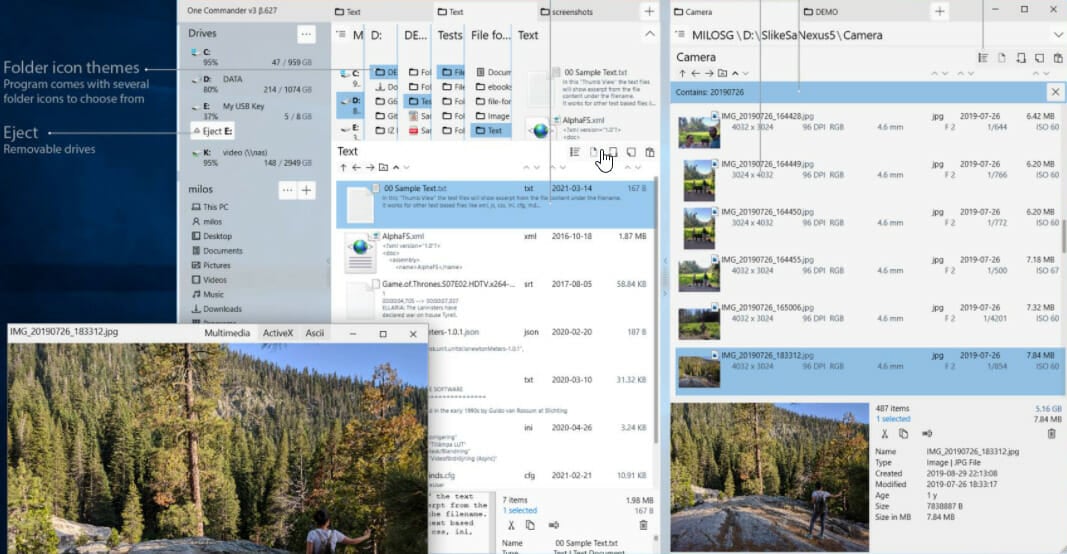Copy the selected file in Camera pane

click(x=903, y=434)
